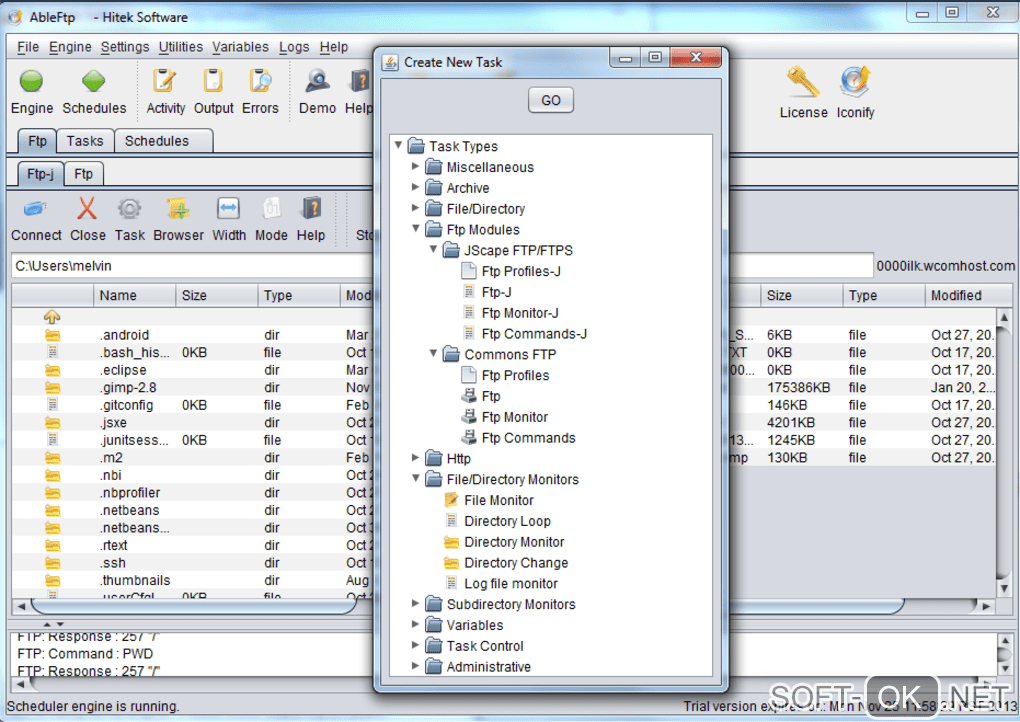1020x722 pixels.
Task: Expand the Archive folder
Action: pyautogui.click(x=416, y=187)
